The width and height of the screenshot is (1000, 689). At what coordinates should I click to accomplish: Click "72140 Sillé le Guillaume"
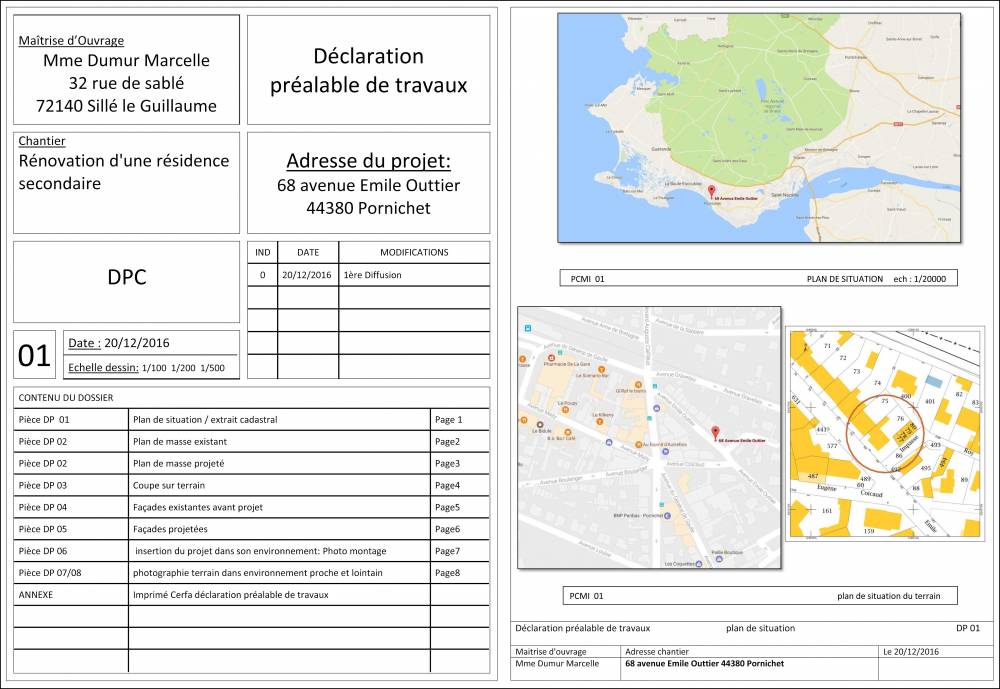tap(126, 106)
